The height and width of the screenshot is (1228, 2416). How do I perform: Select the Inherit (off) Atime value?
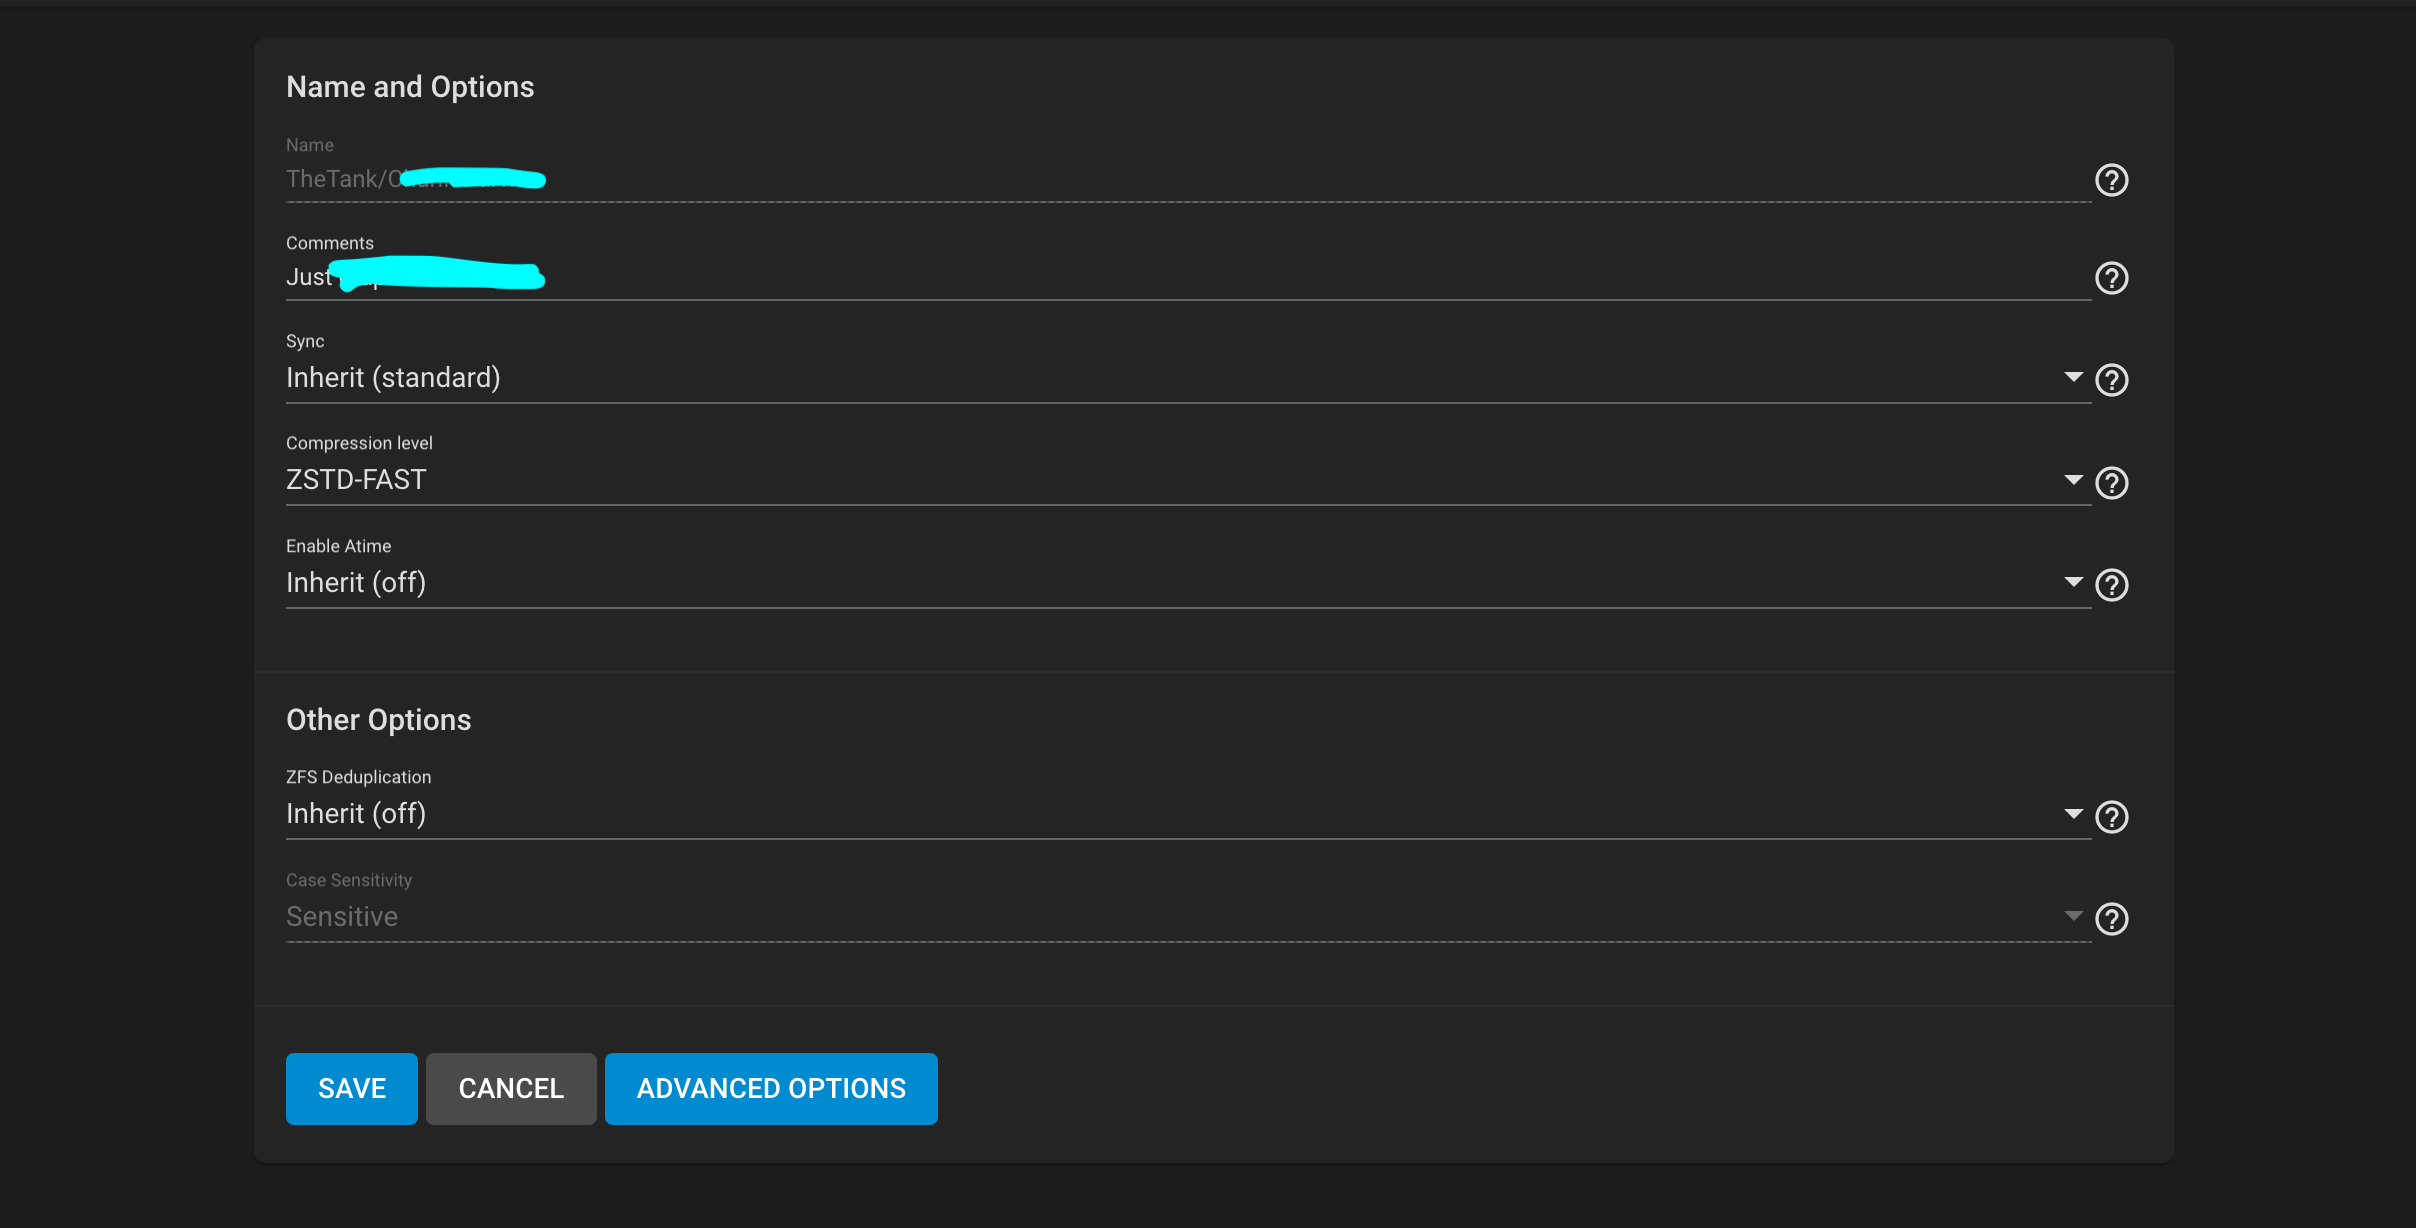point(356,583)
